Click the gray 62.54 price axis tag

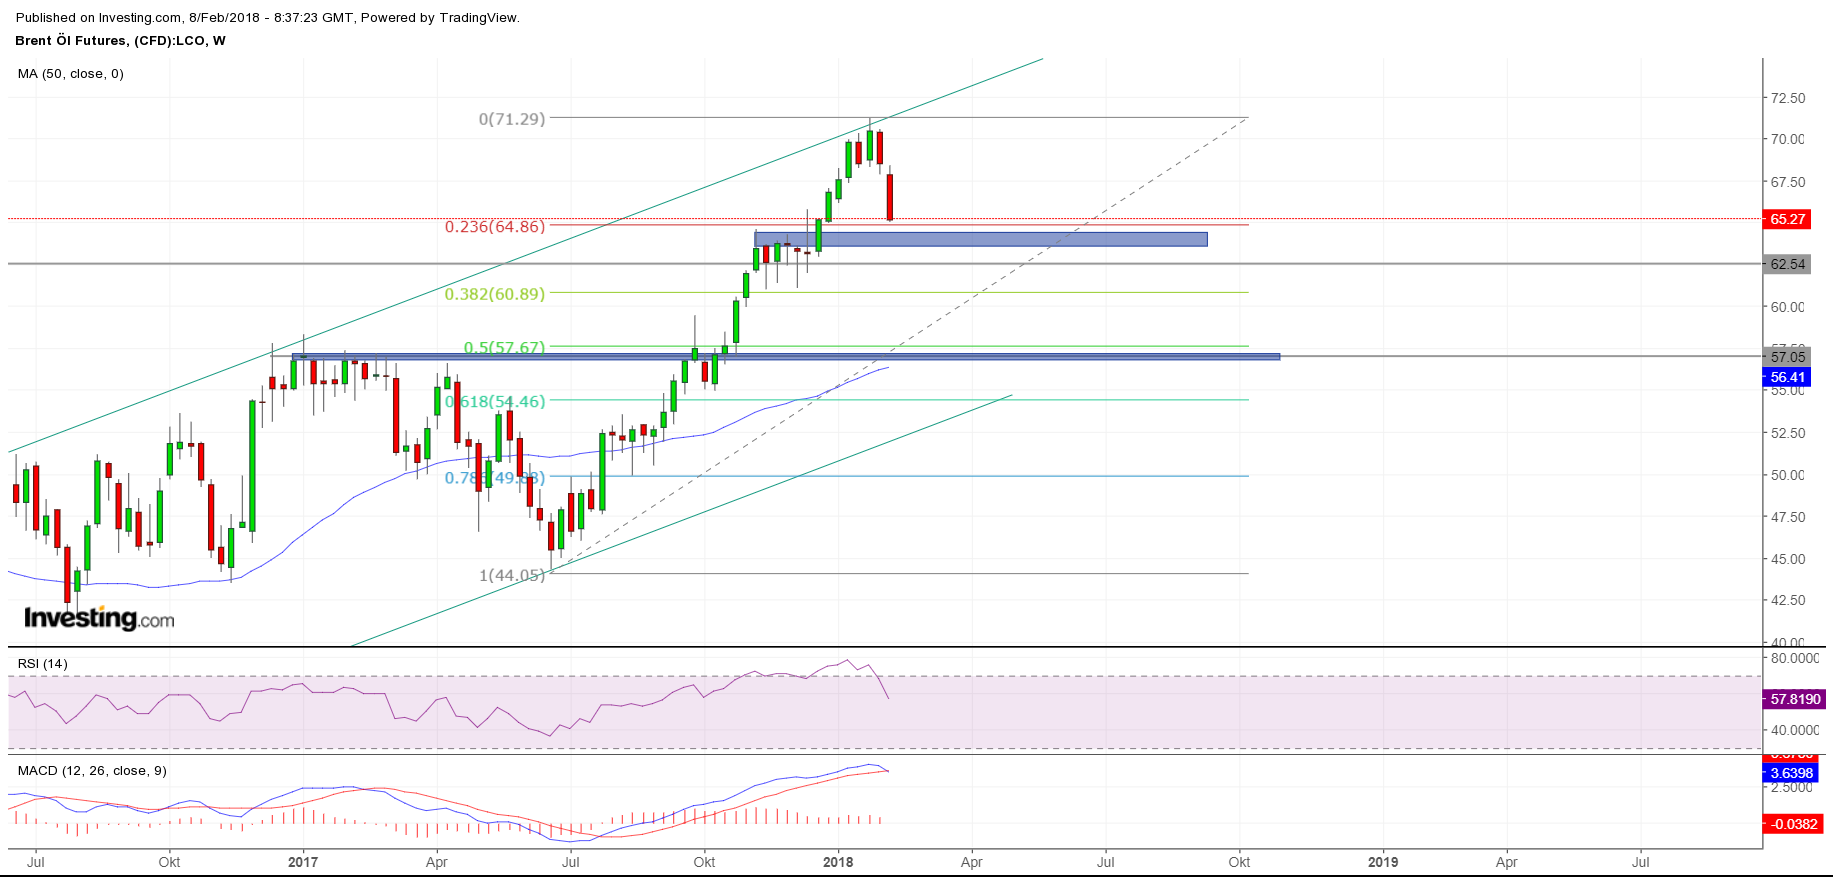click(x=1787, y=264)
